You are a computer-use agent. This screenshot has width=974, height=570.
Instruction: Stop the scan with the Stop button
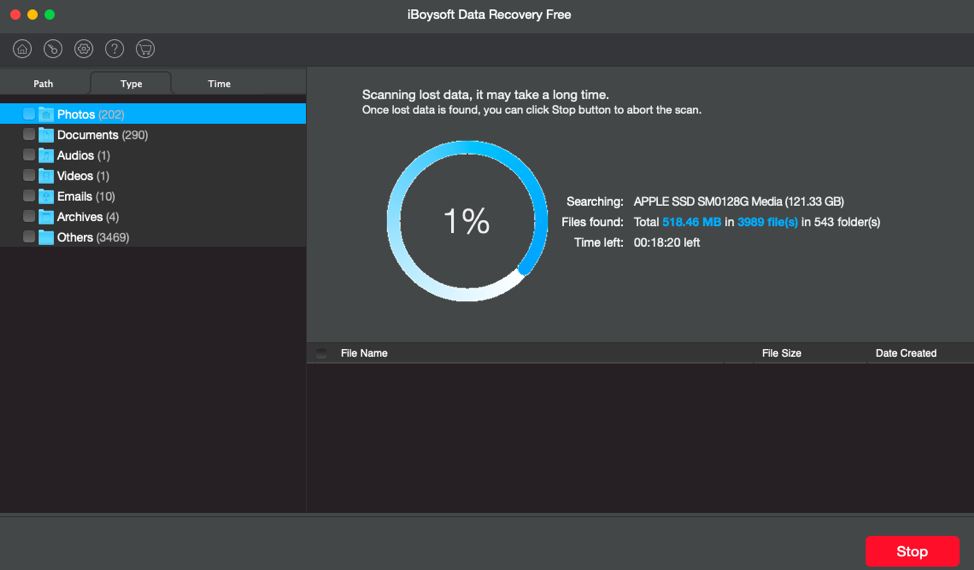pyautogui.click(x=912, y=551)
